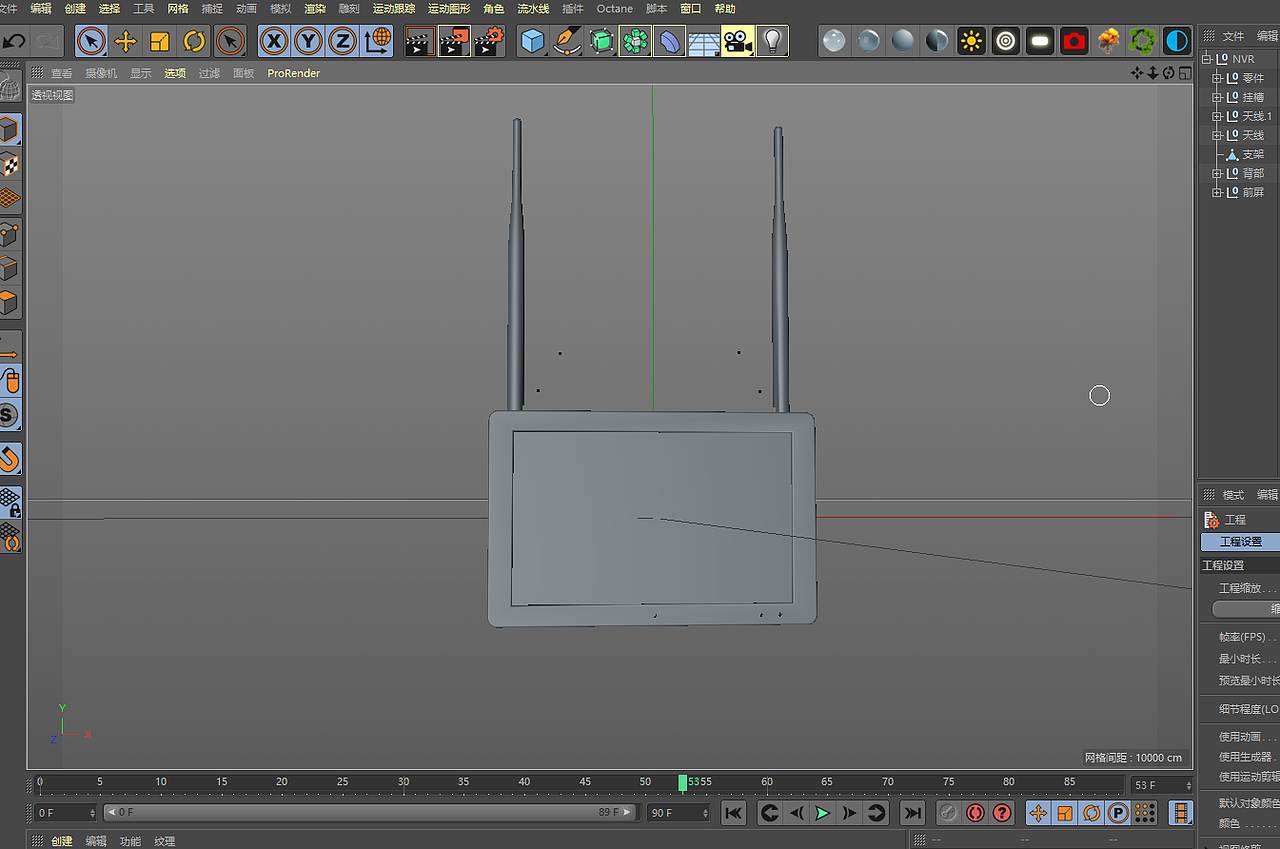Toggle the world coordinate system icon

pyautogui.click(x=378, y=41)
